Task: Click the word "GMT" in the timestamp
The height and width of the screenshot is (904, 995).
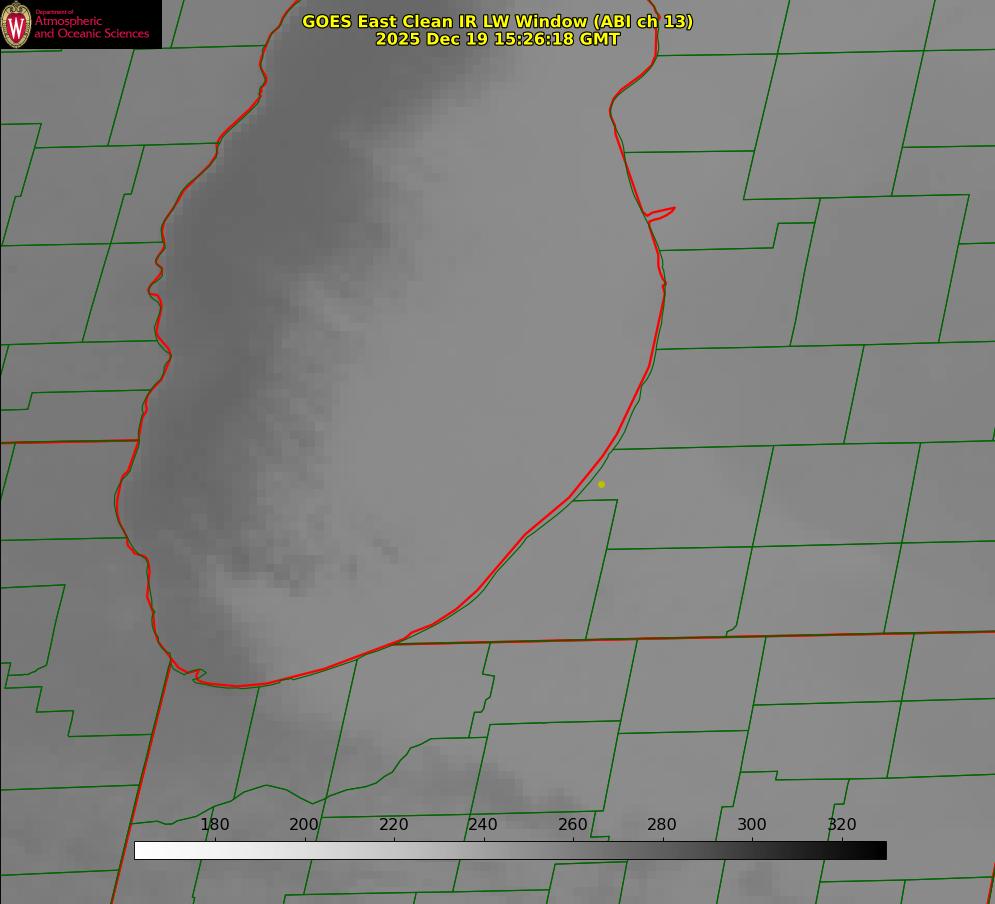Action: (x=600, y=39)
